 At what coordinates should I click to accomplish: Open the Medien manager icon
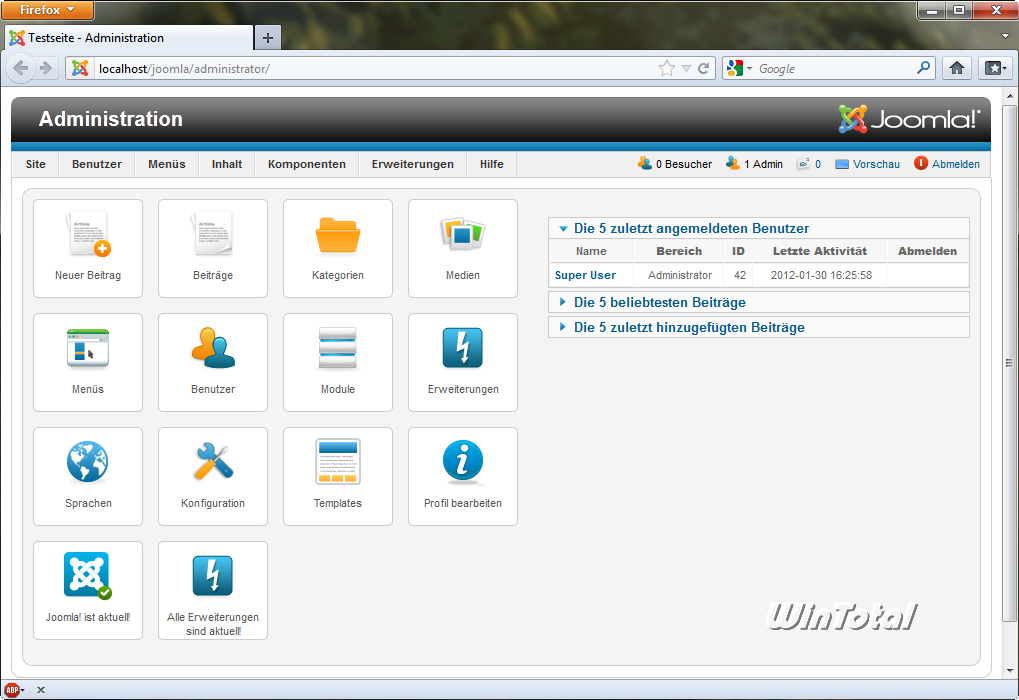(463, 248)
